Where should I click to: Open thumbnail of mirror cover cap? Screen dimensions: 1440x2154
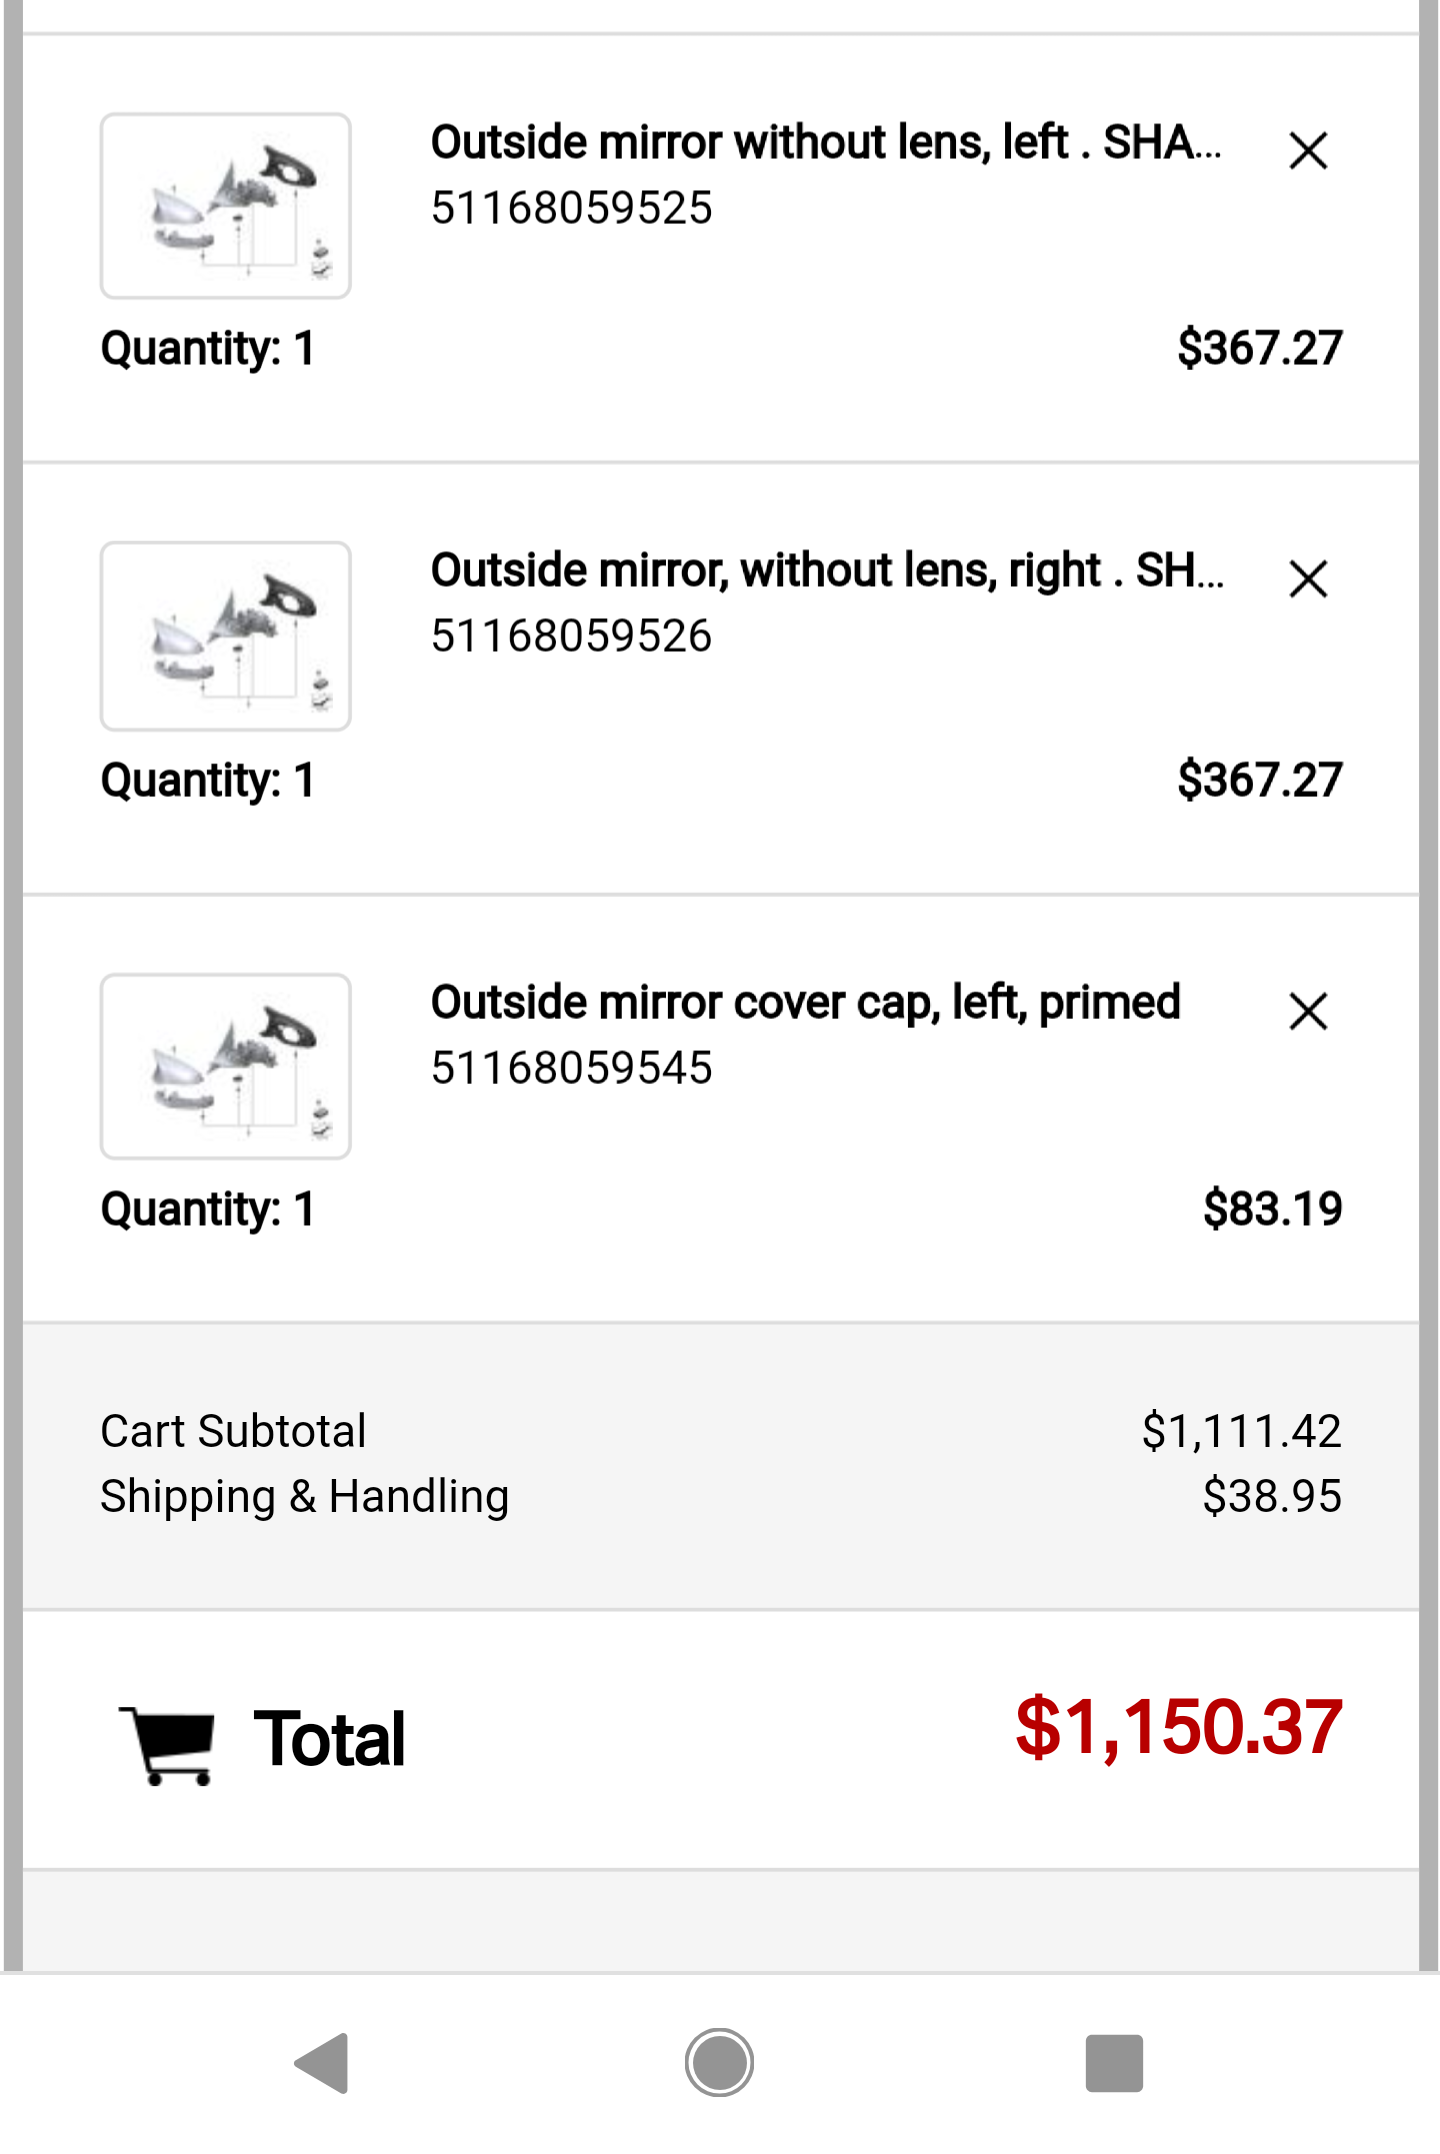226,1067
